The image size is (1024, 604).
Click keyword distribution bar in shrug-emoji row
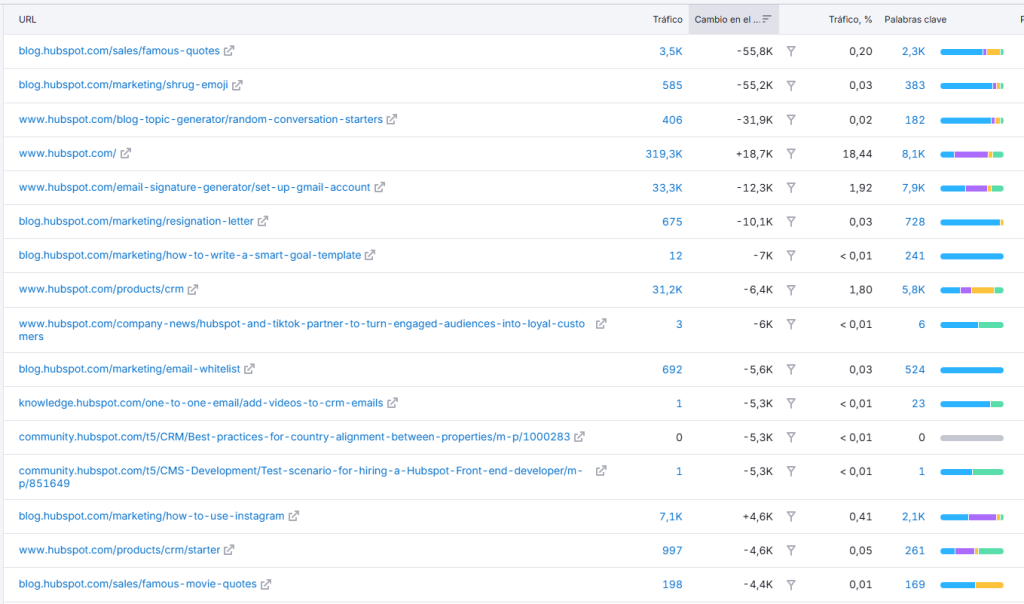click(971, 86)
